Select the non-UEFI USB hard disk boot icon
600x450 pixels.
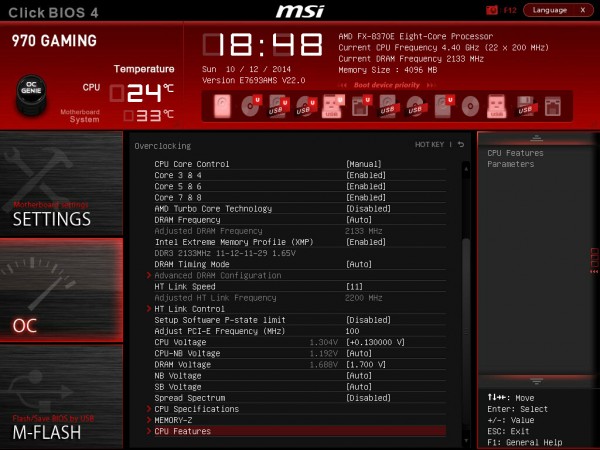pyautogui.click(x=389, y=106)
